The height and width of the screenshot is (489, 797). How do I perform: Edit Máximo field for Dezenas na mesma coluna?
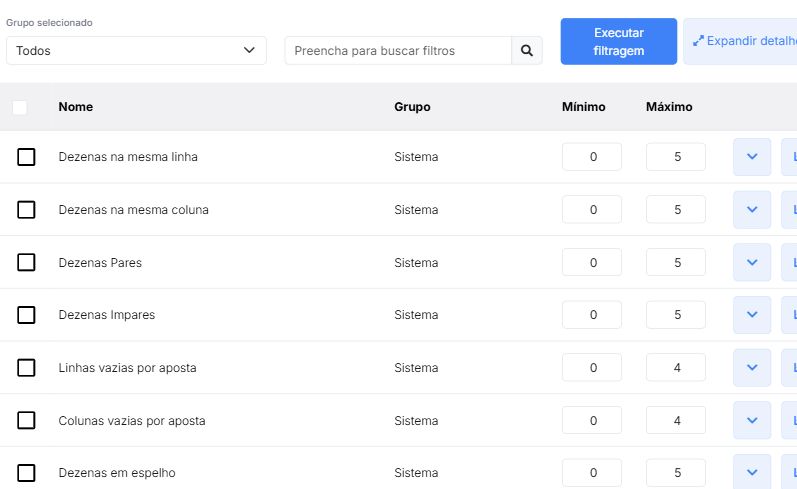(676, 209)
